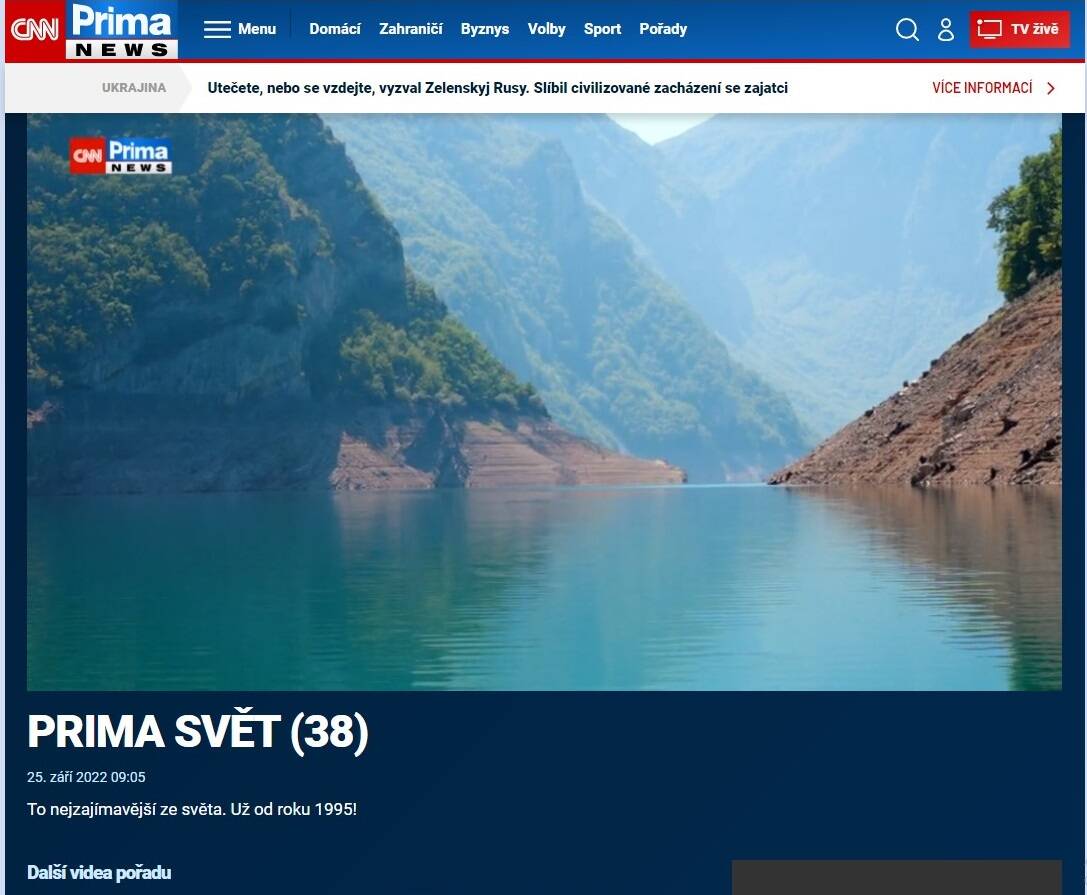1087x895 pixels.
Task: Click the CNN Prima News watermark in the video
Action: (x=121, y=156)
